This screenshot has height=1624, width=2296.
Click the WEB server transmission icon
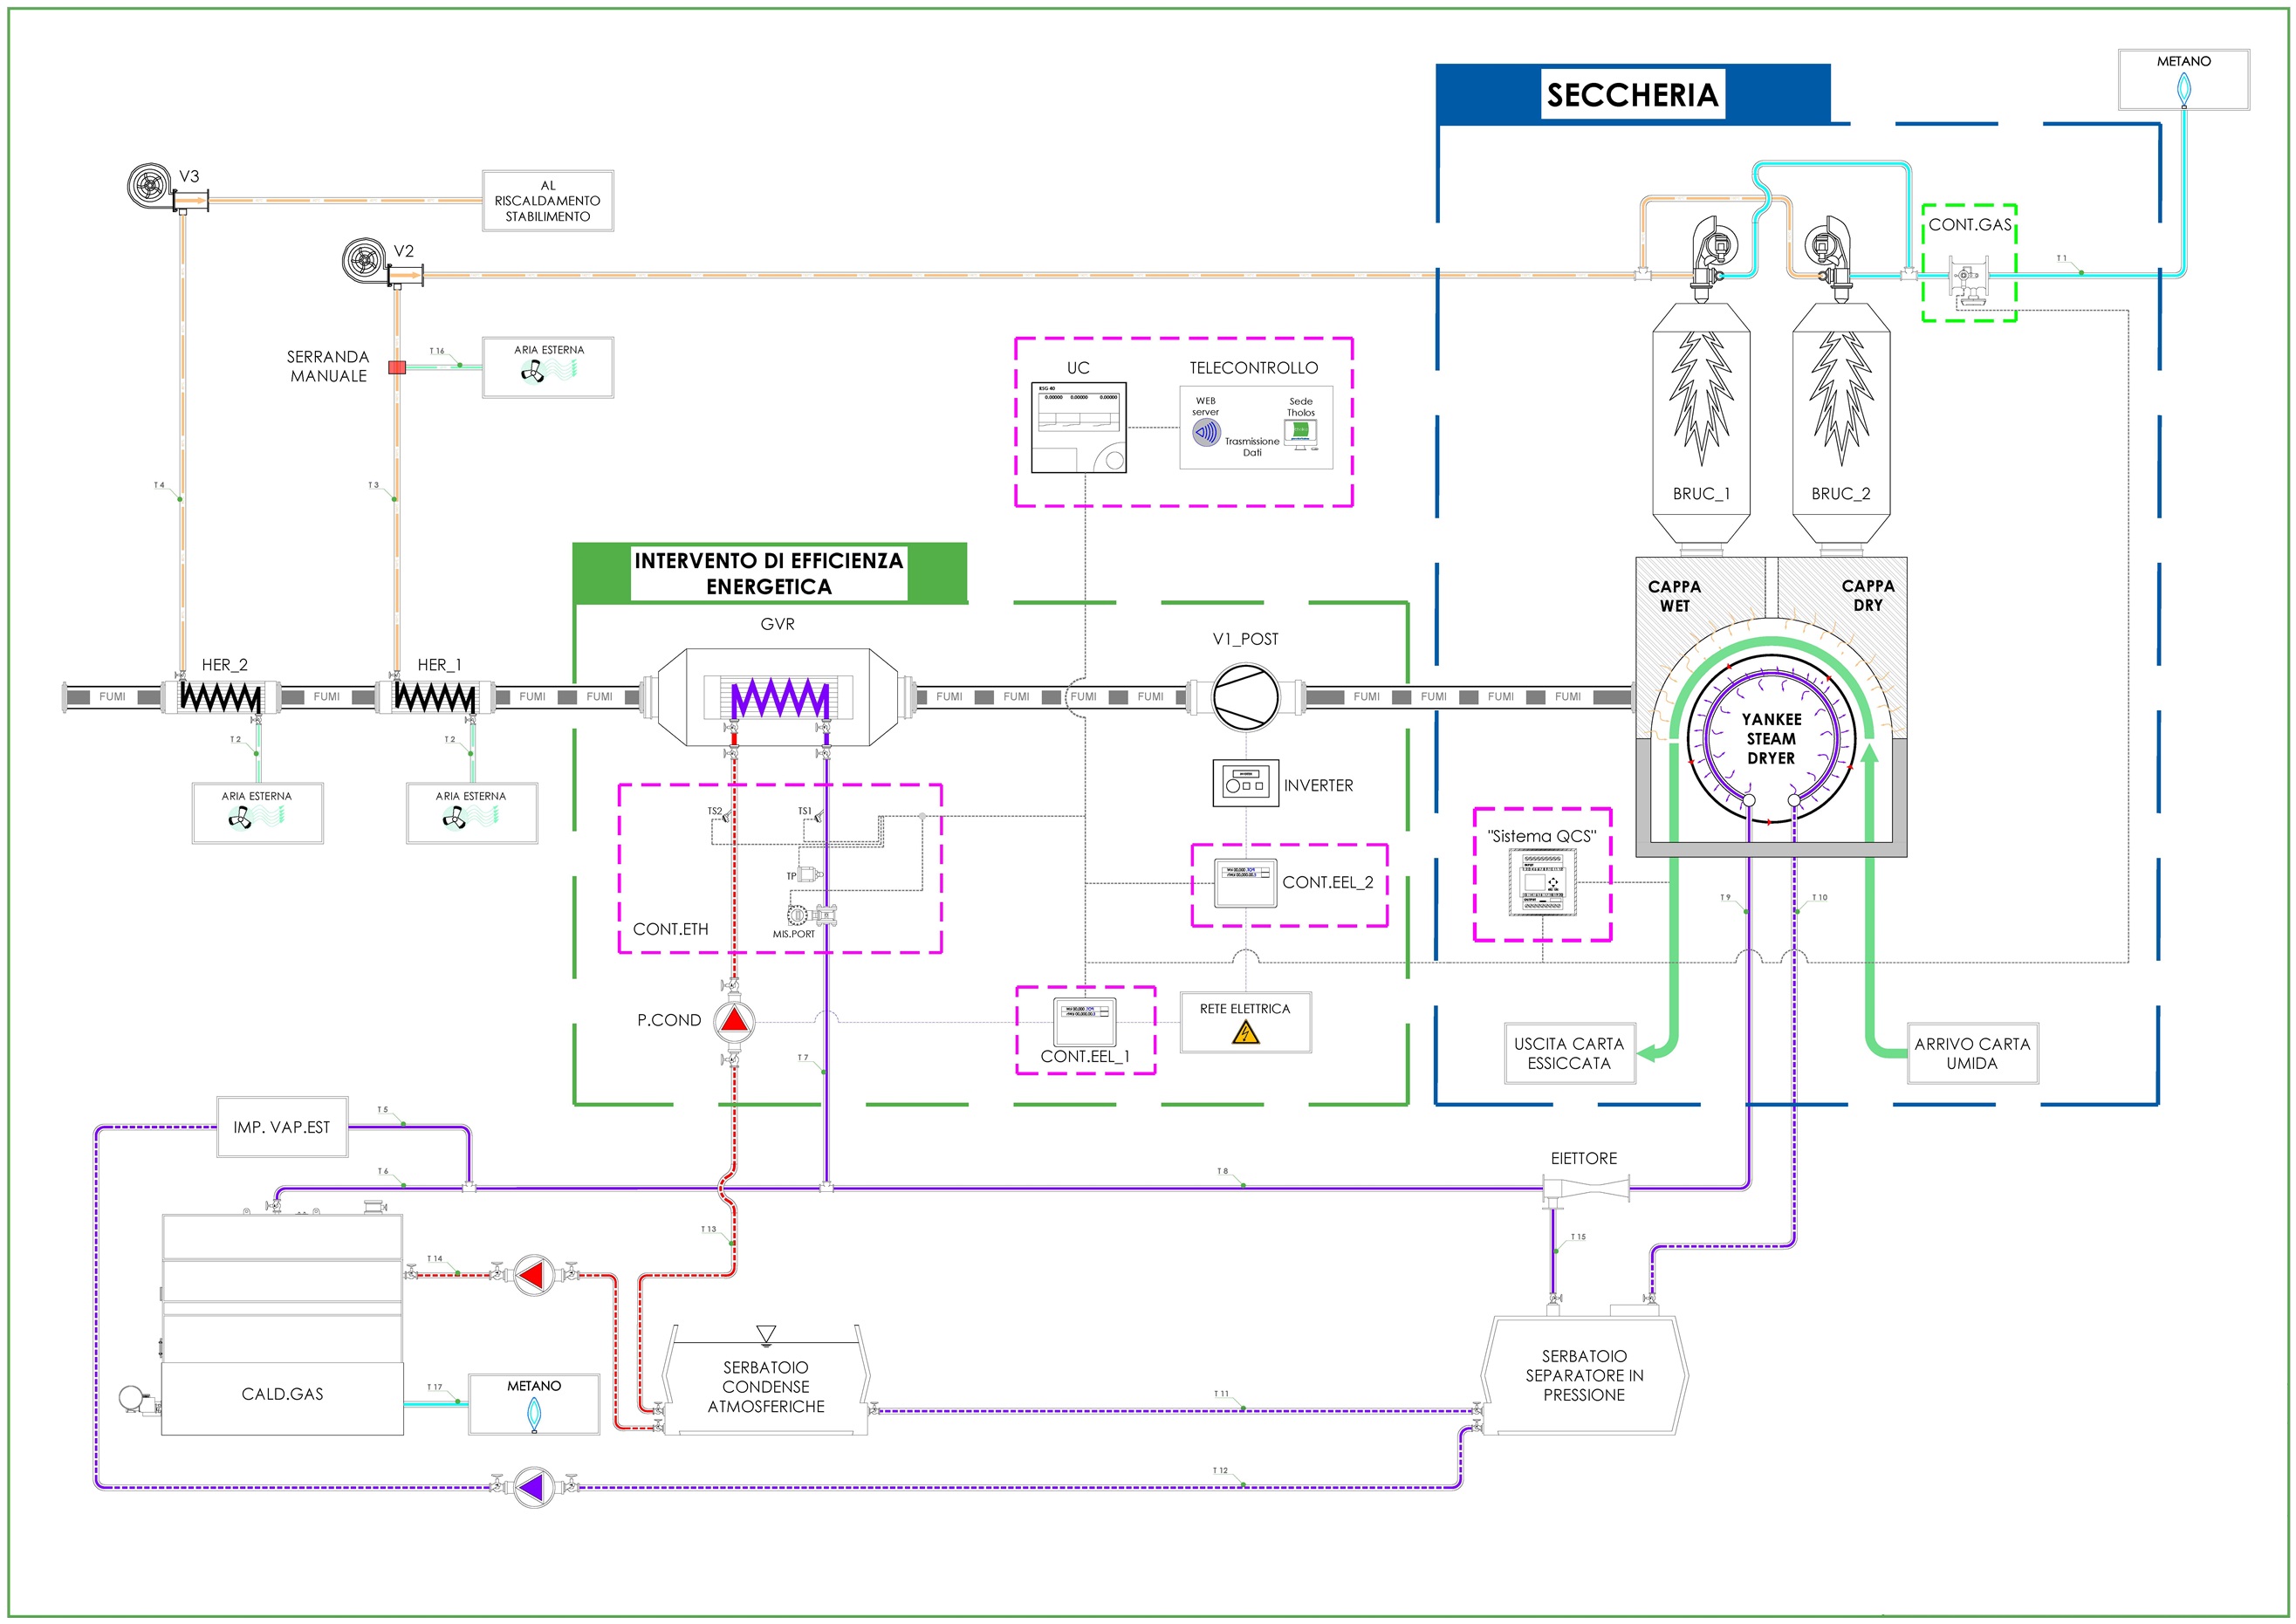click(x=1206, y=432)
